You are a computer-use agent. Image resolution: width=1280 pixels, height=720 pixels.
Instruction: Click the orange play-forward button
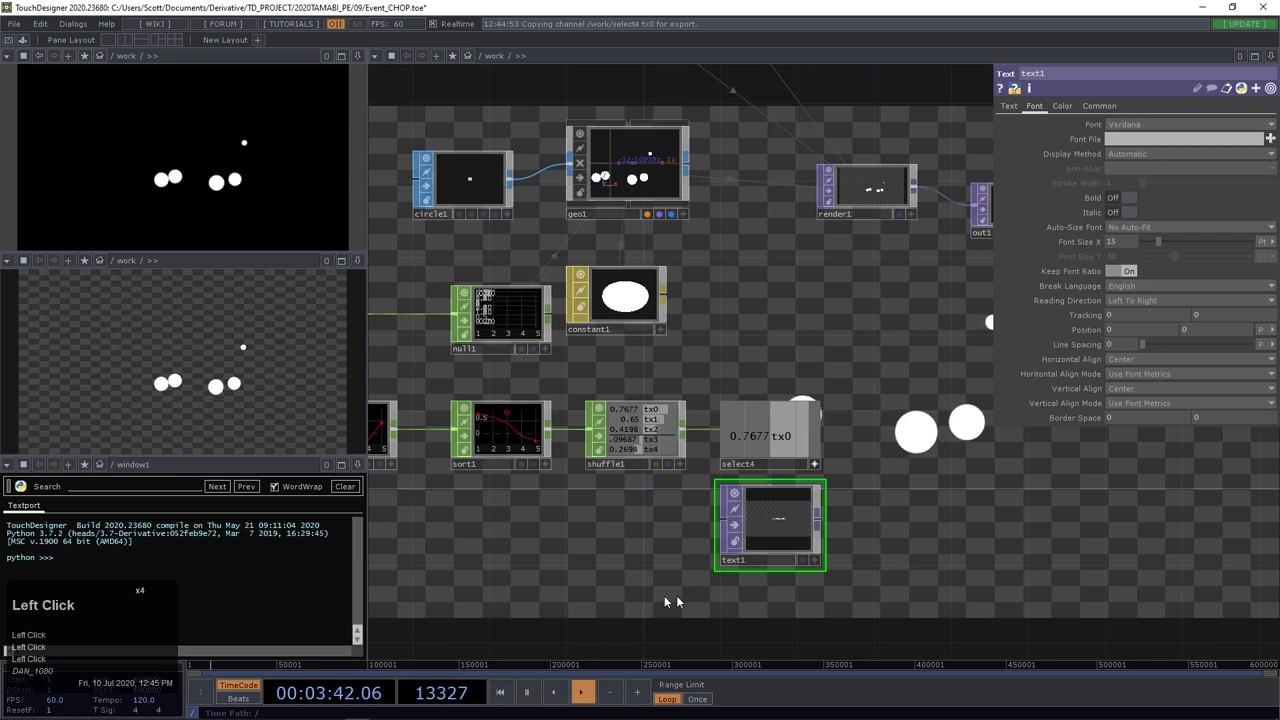coord(581,692)
